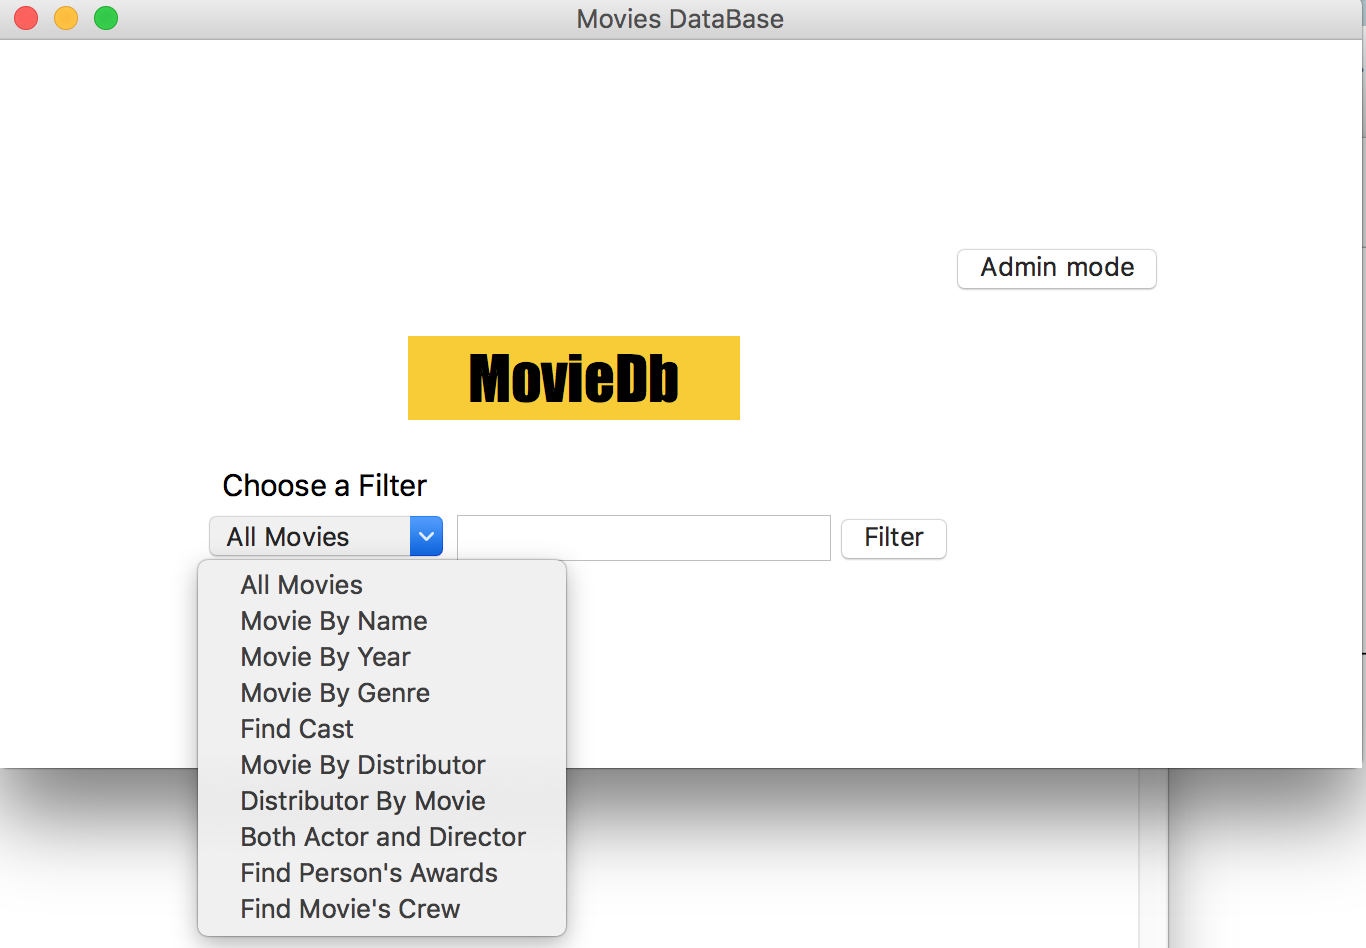This screenshot has height=948, width=1366.
Task: Select "Find Person's Awards" option
Action: (x=368, y=872)
